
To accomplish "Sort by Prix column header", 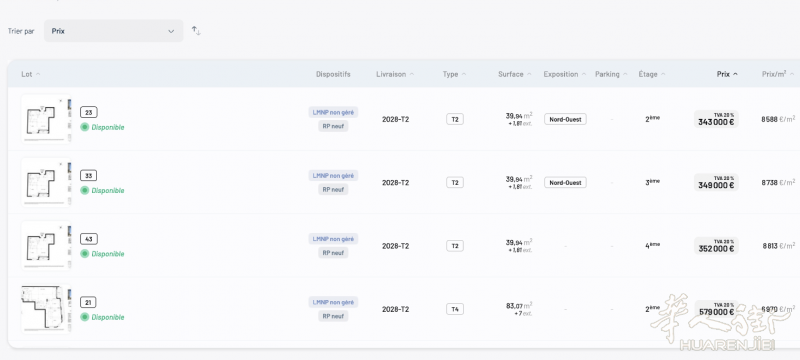I will [727, 74].
